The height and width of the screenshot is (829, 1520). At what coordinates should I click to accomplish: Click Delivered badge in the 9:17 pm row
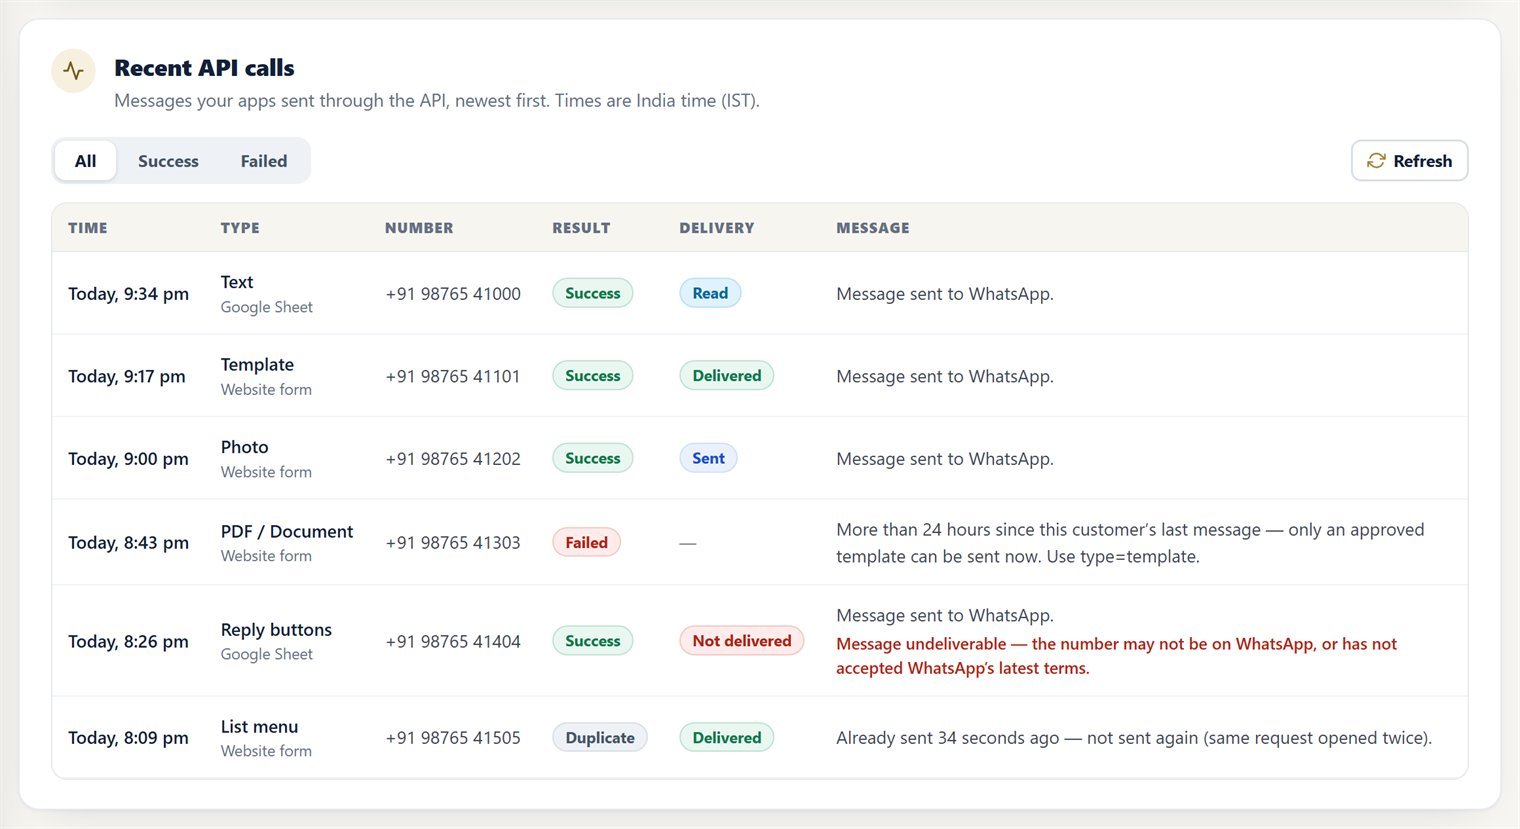[x=727, y=376]
